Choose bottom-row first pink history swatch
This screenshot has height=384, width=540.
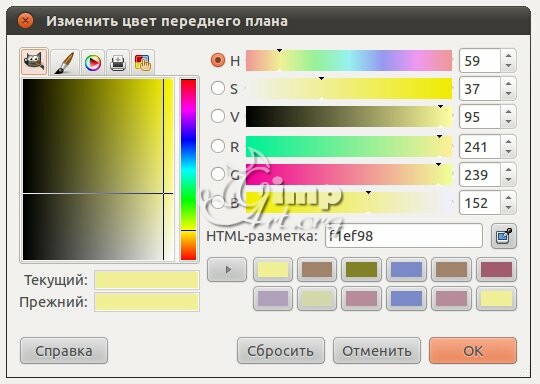362,299
